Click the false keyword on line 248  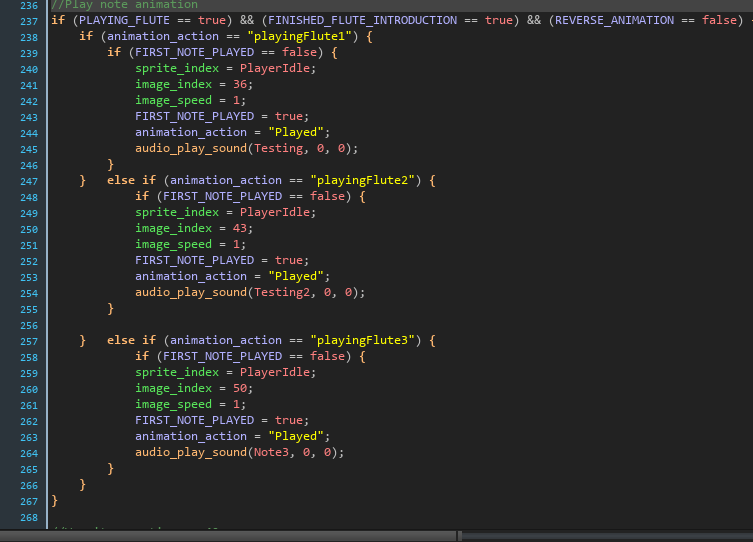coord(328,196)
